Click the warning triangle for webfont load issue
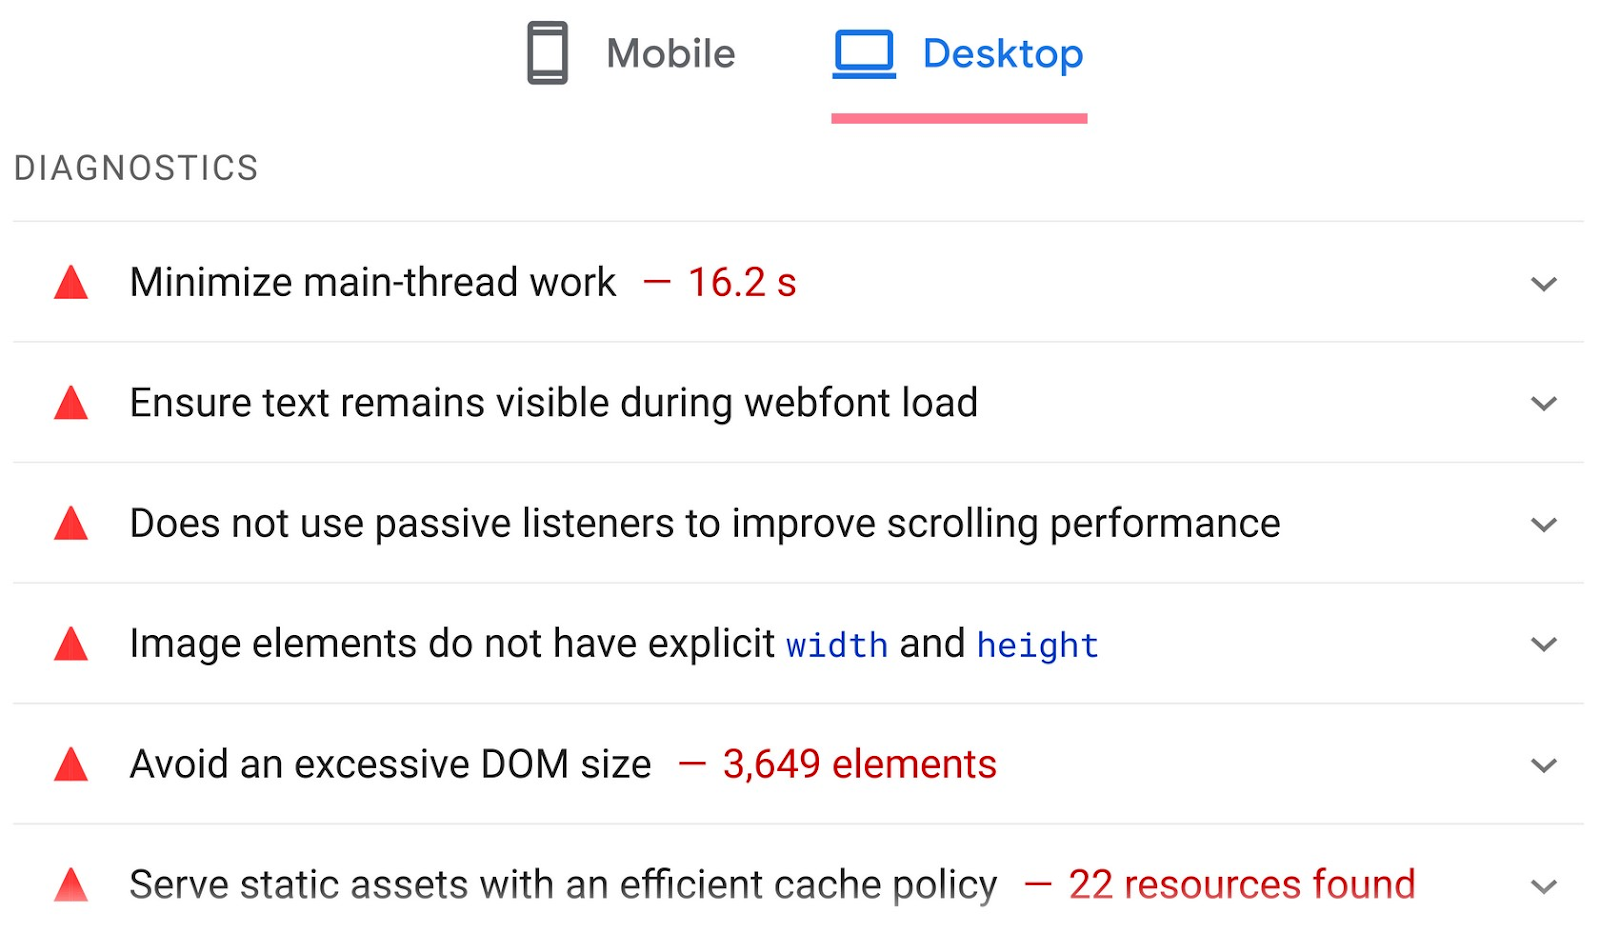The image size is (1600, 933). pos(70,403)
